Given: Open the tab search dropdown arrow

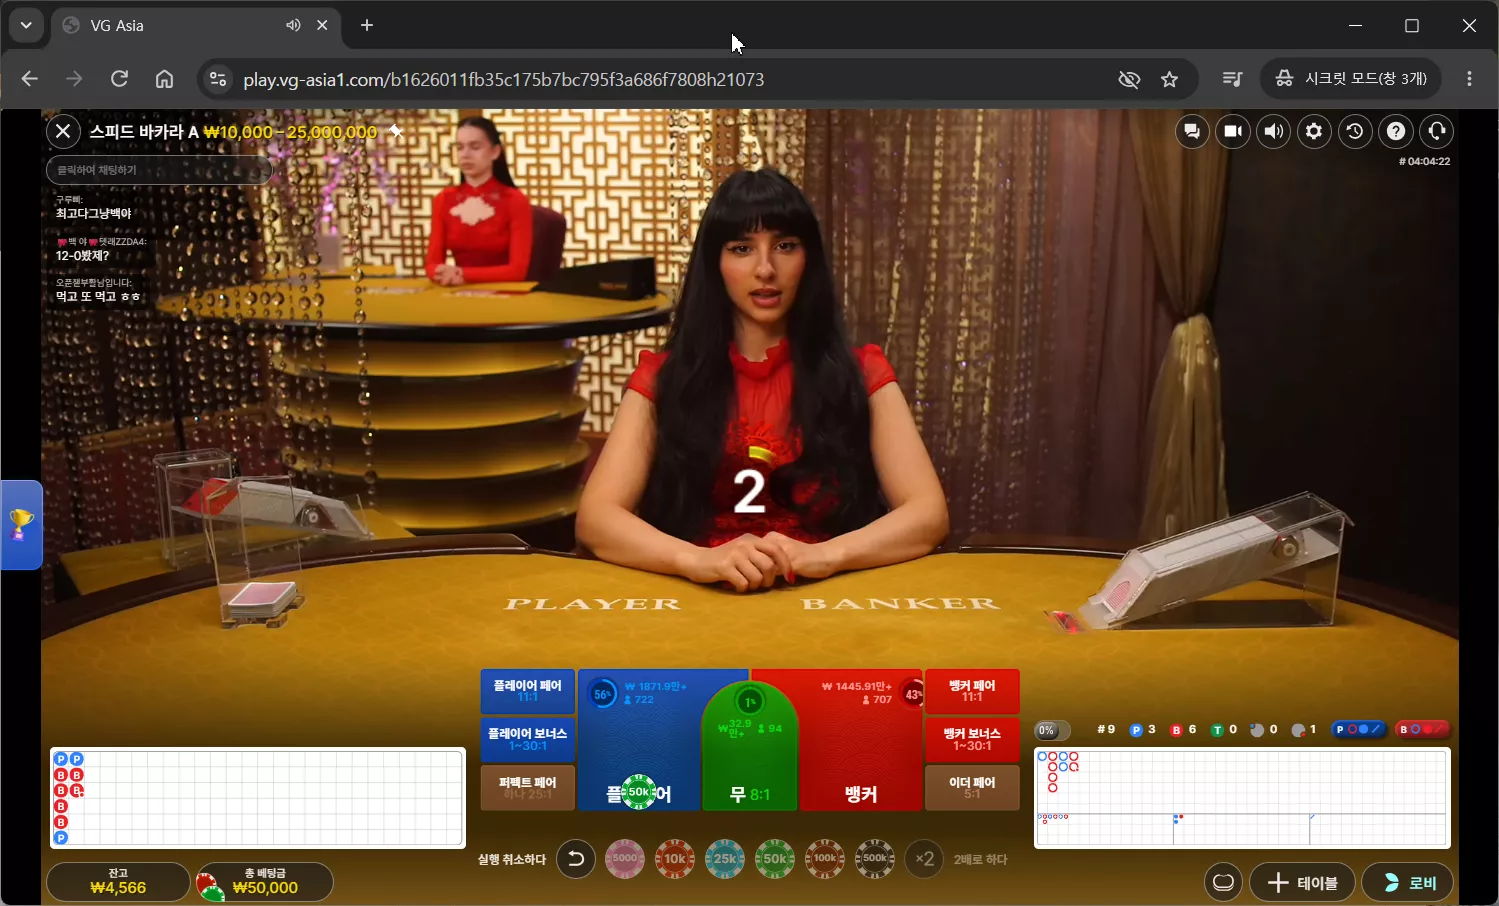Looking at the screenshot, I should tap(26, 25).
